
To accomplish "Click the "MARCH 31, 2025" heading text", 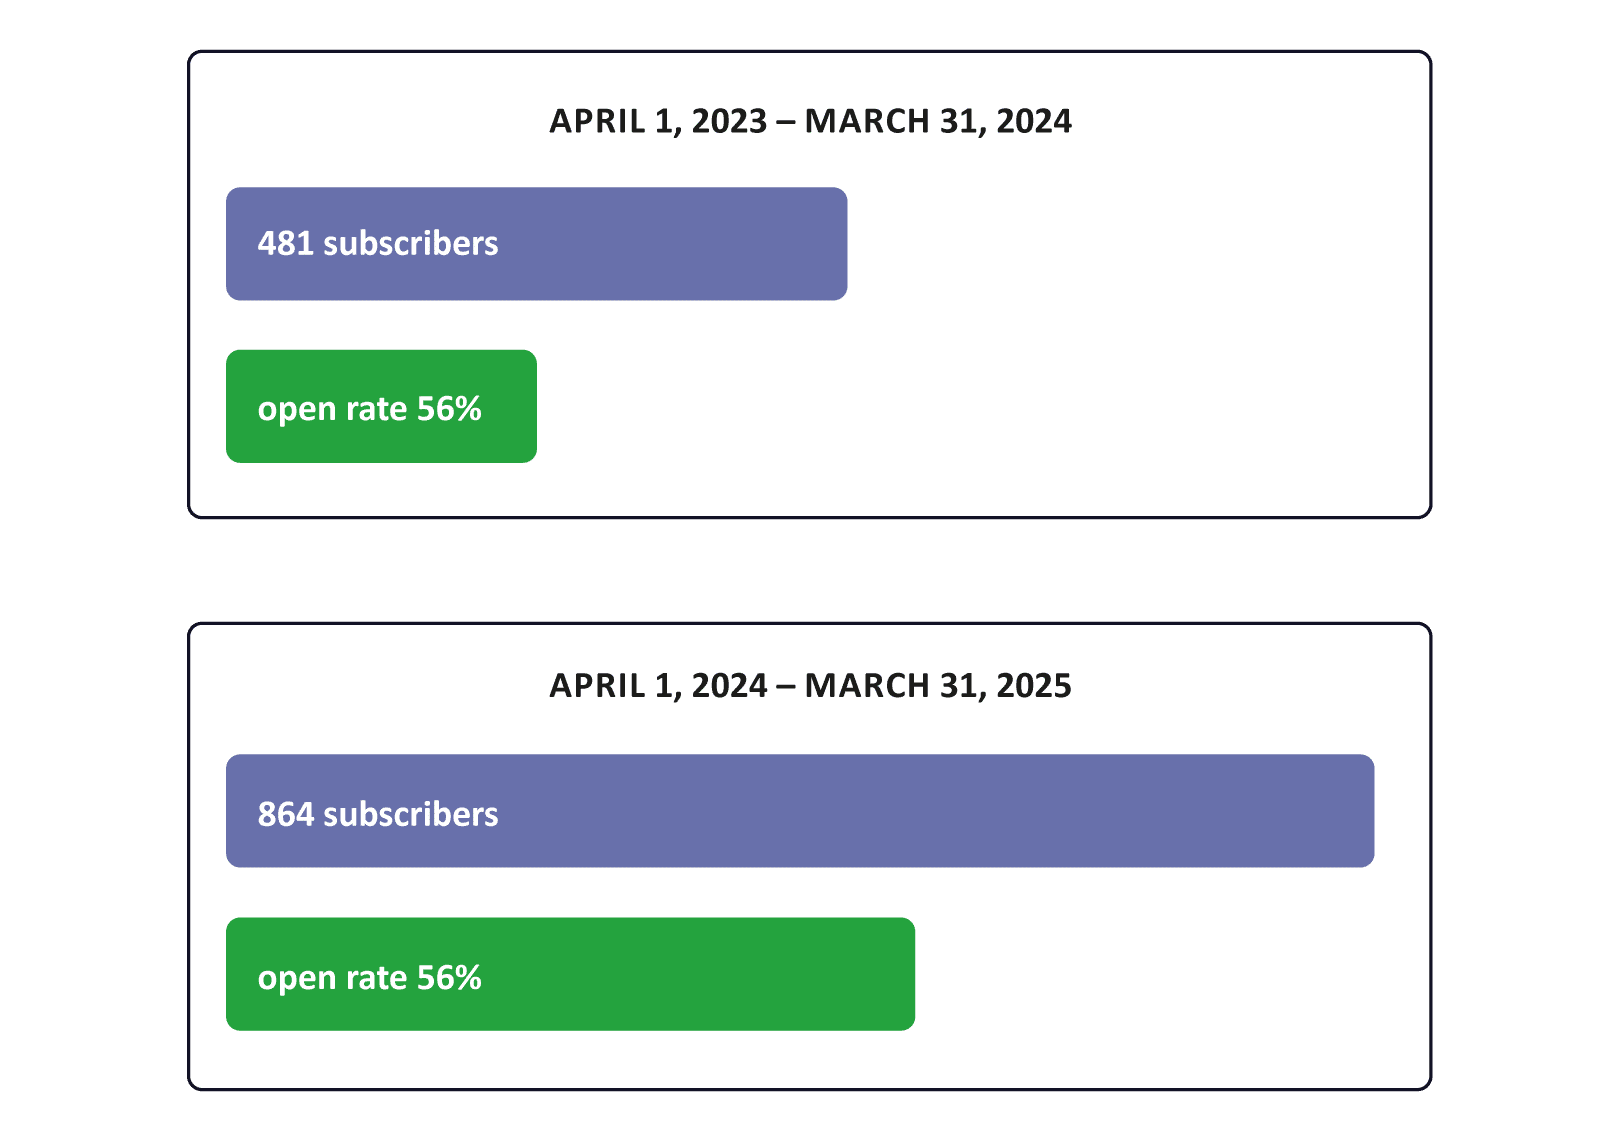I will 938,686.
